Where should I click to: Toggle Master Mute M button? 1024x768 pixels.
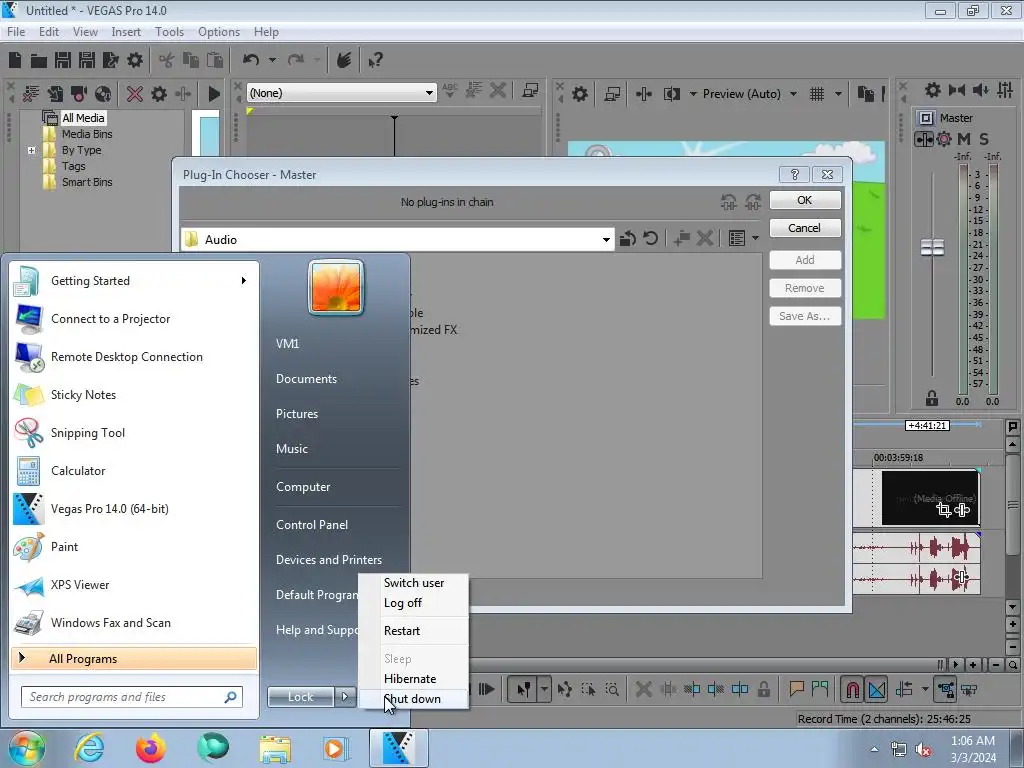tap(964, 139)
